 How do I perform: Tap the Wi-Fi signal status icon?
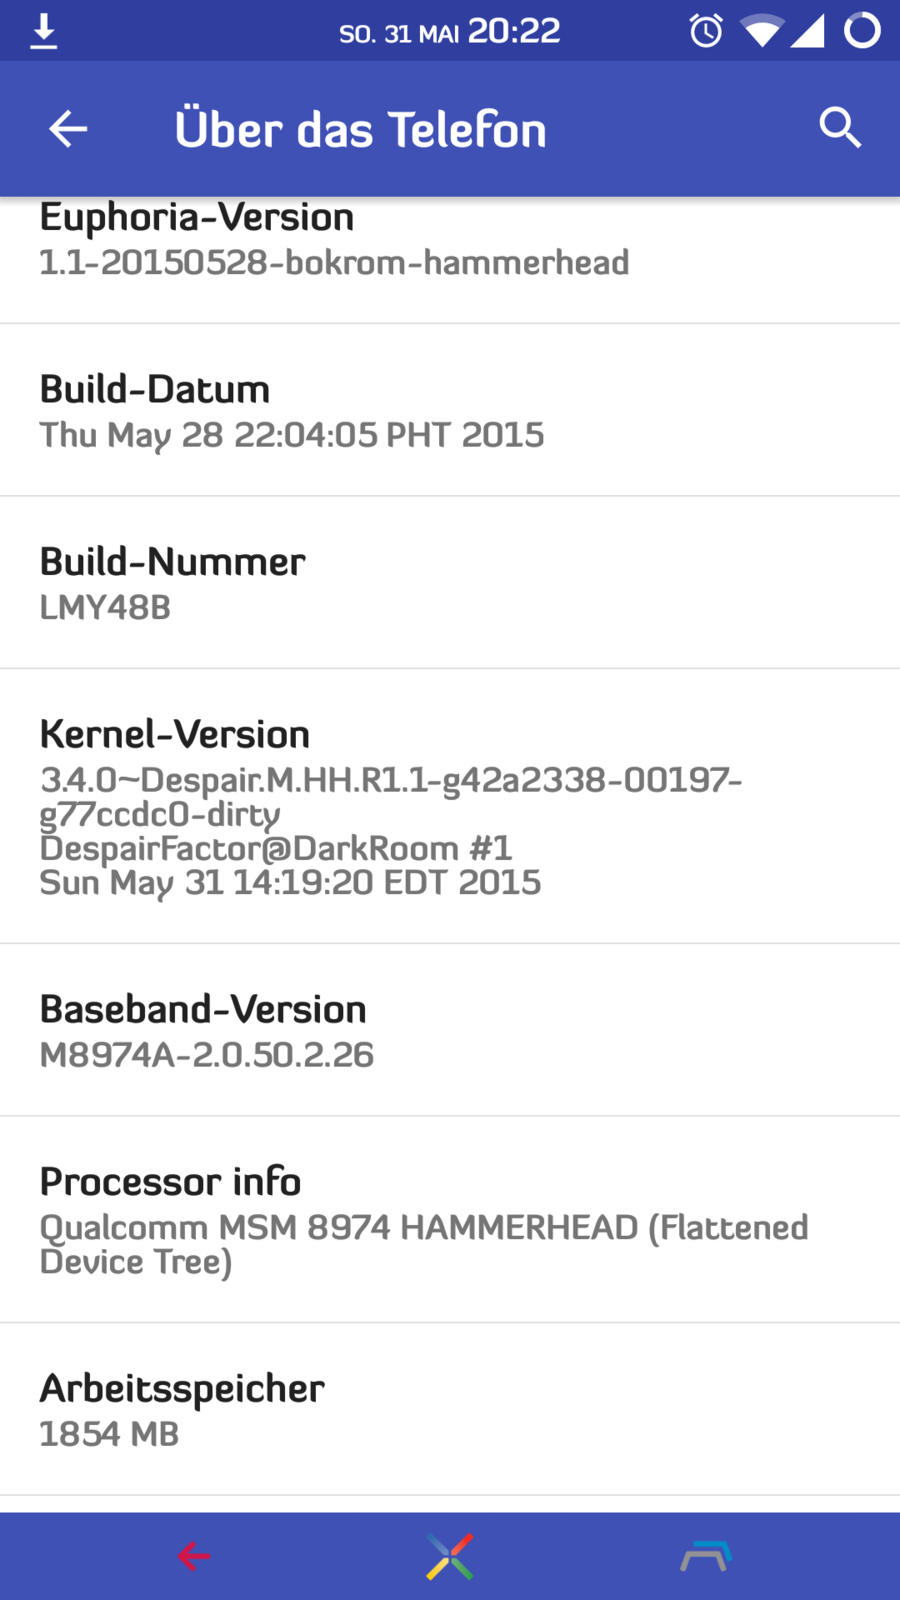coord(761,32)
